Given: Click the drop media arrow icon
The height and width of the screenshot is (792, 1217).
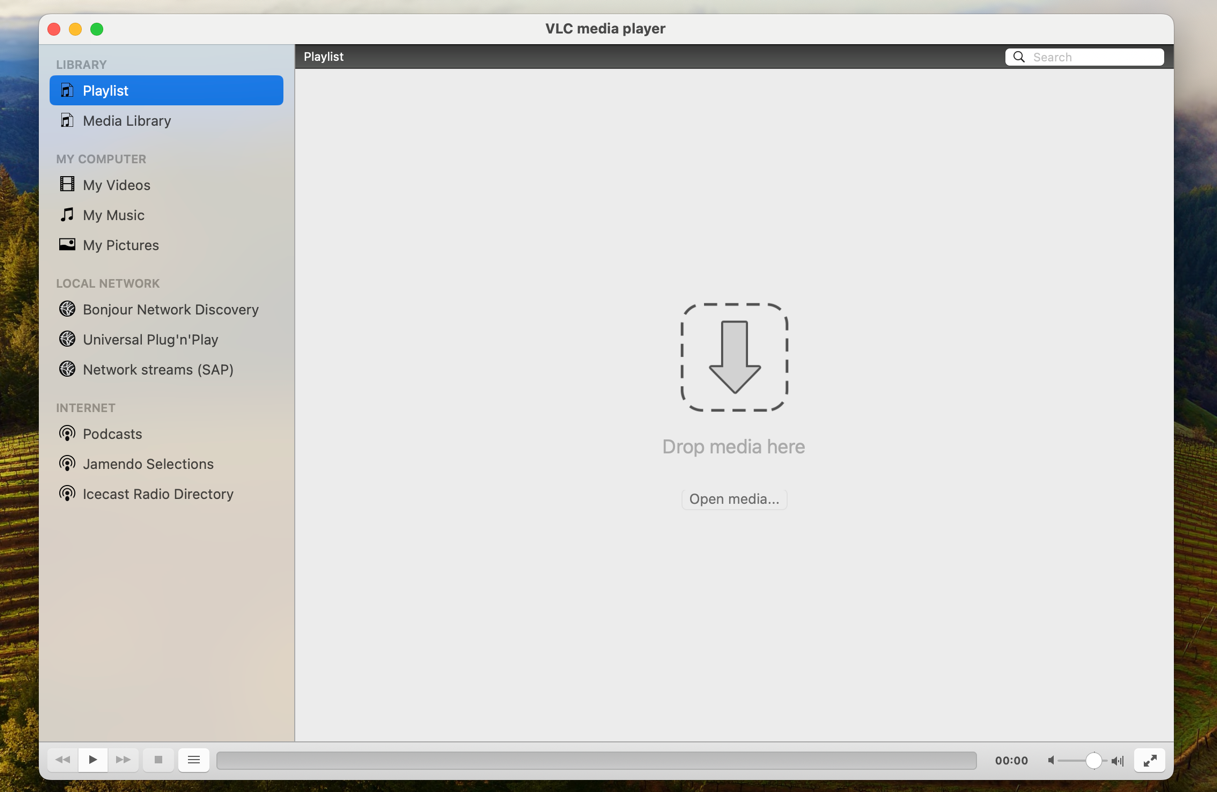Looking at the screenshot, I should tap(735, 357).
